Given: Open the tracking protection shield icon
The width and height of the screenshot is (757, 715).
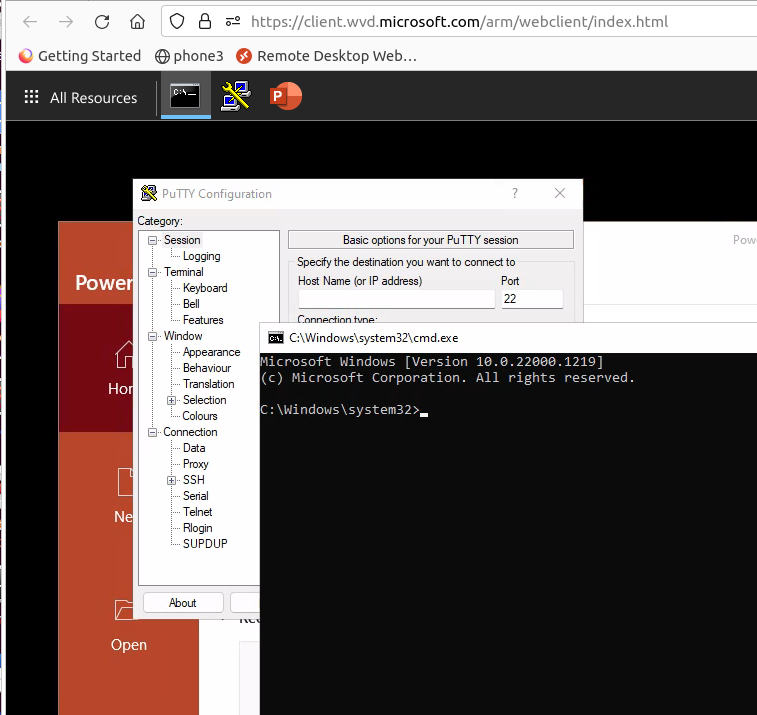Looking at the screenshot, I should [177, 21].
